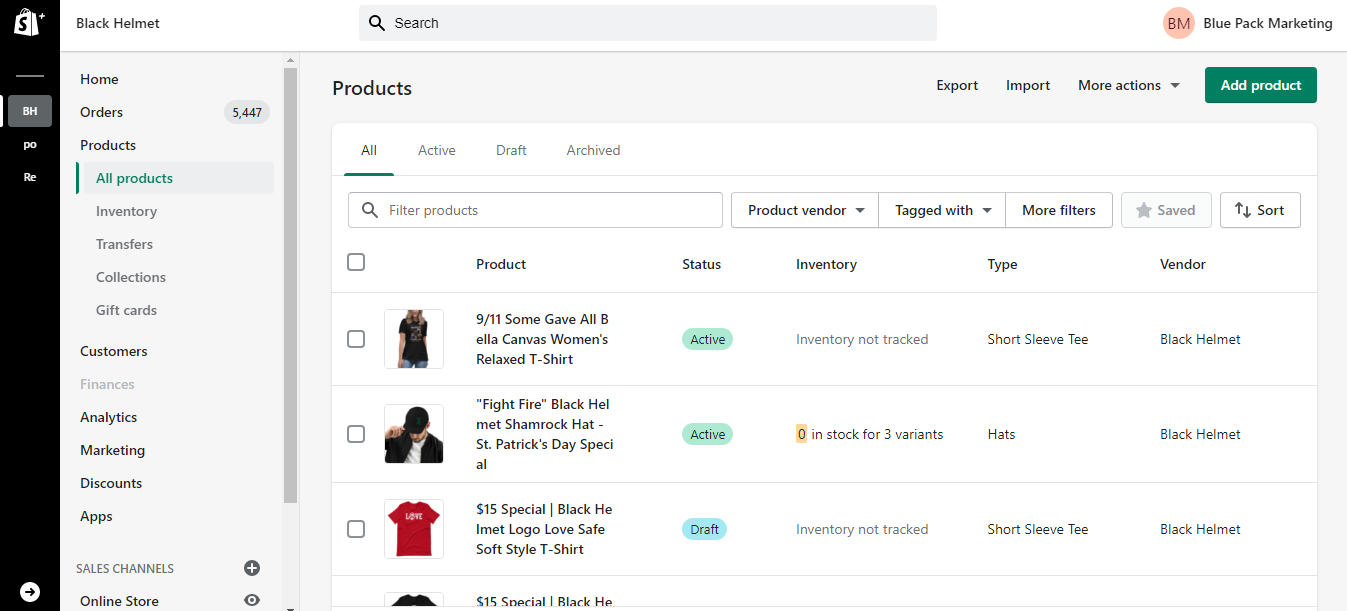Click the Saved star button
This screenshot has height=611, width=1347.
tap(1166, 210)
